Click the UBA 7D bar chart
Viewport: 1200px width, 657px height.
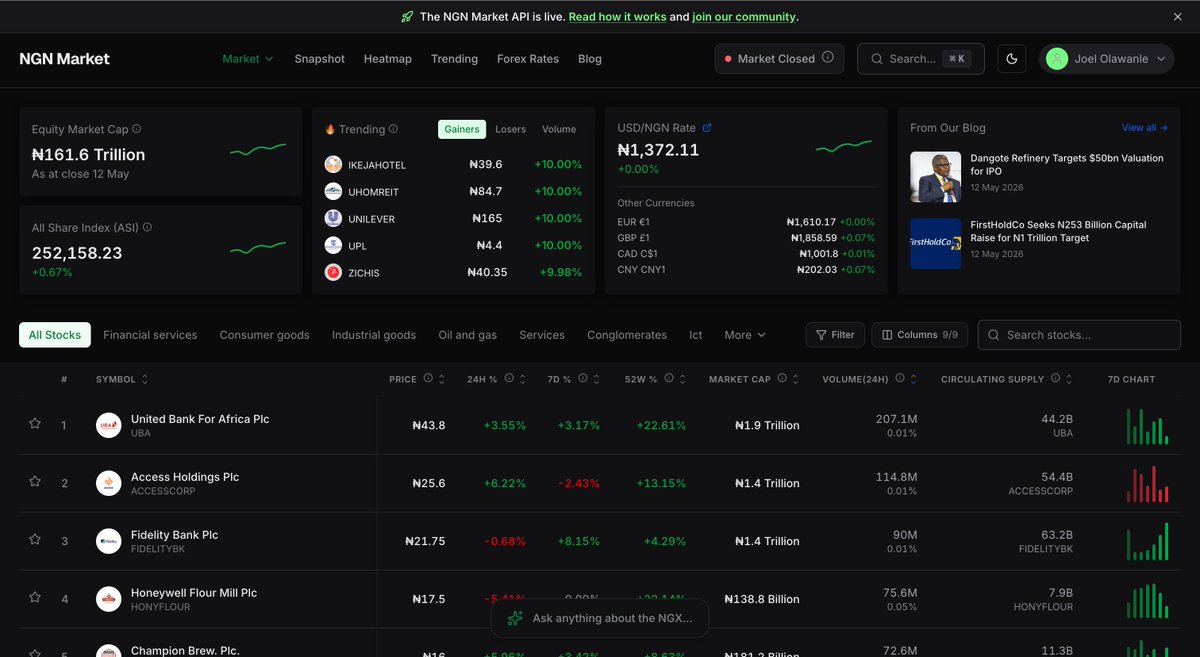(1147, 426)
